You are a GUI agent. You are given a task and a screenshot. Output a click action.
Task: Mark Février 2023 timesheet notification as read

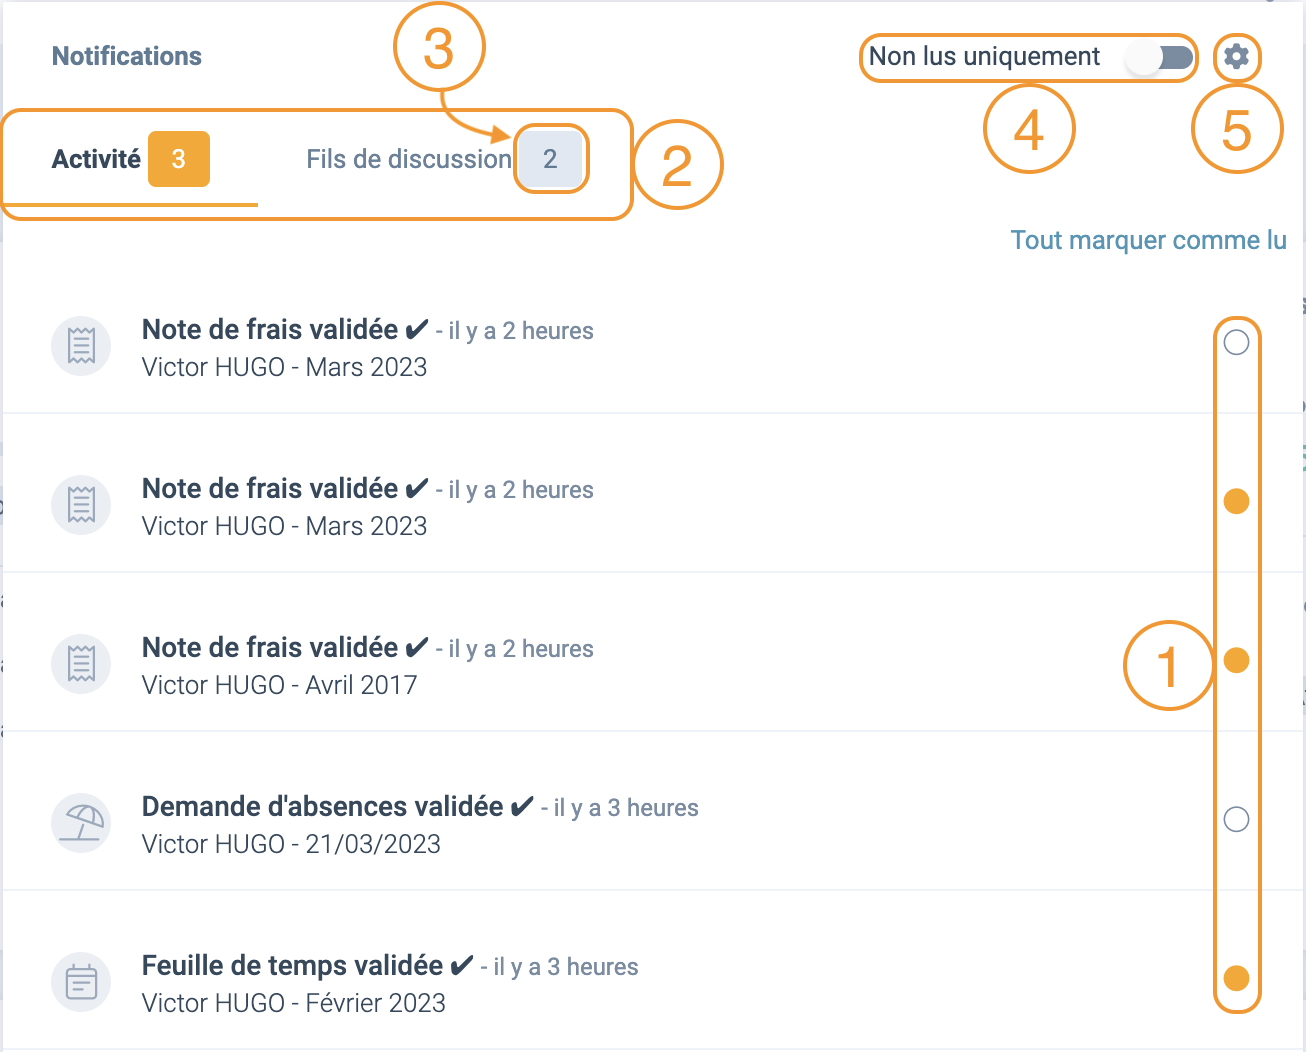pyautogui.click(x=1236, y=978)
